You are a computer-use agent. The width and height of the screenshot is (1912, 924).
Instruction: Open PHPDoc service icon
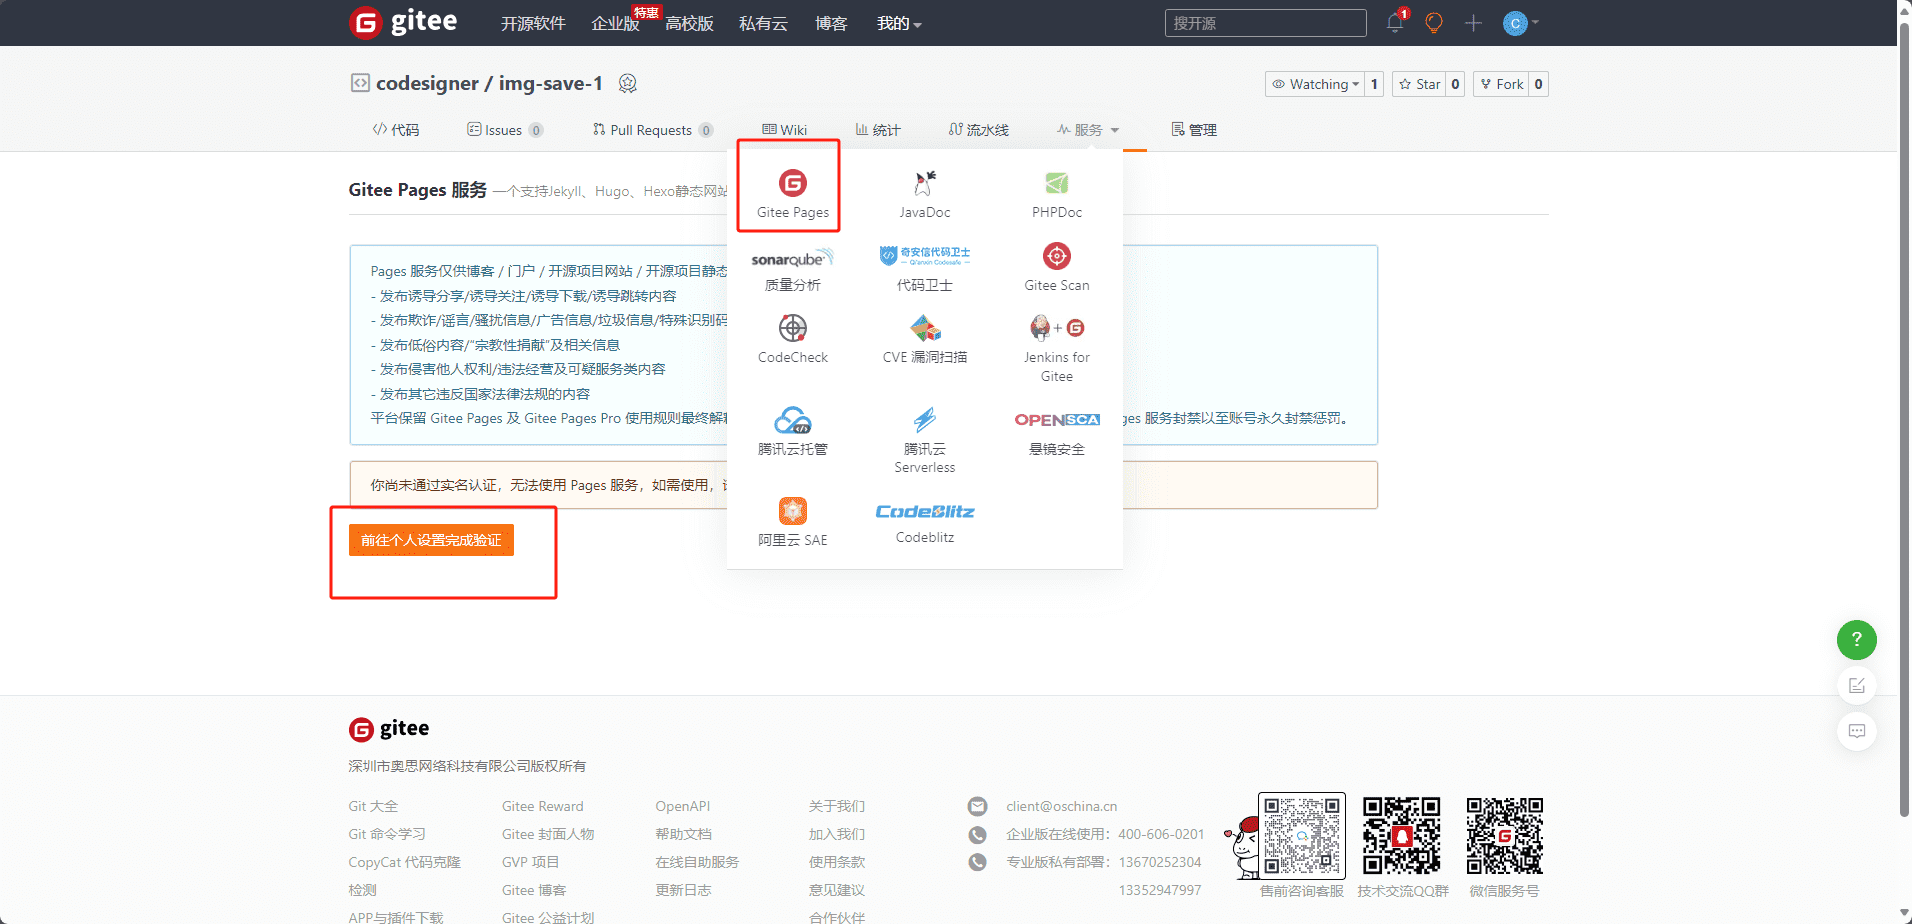[x=1056, y=183]
